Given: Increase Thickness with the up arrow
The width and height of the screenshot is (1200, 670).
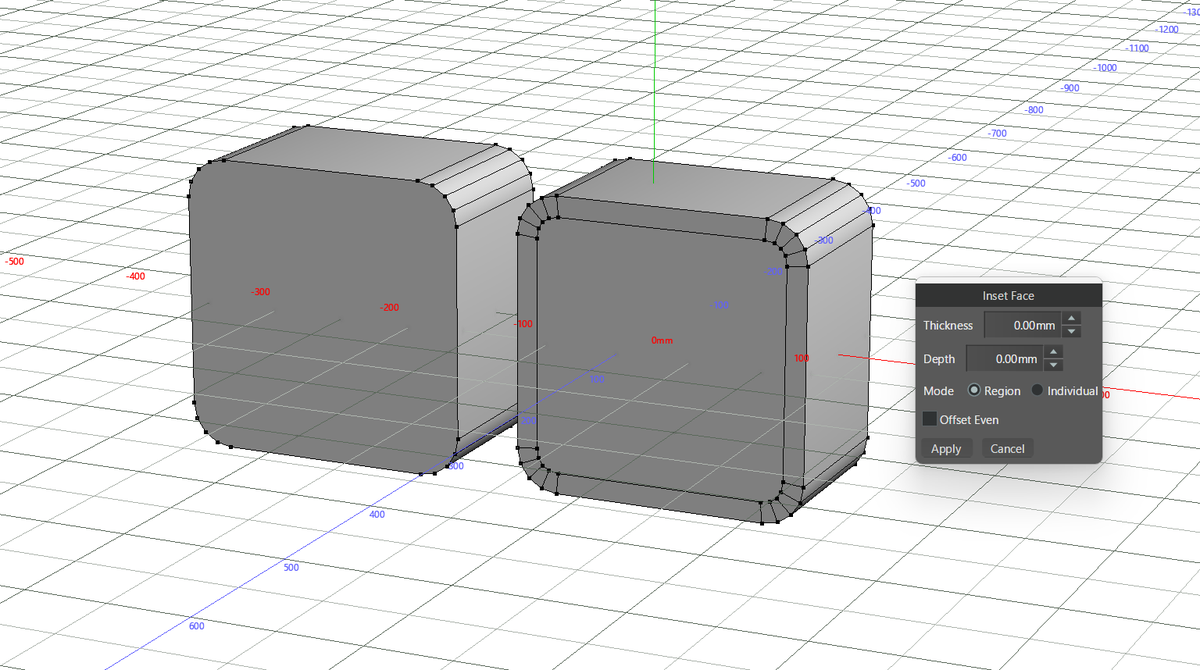Looking at the screenshot, I should coord(1071,319).
